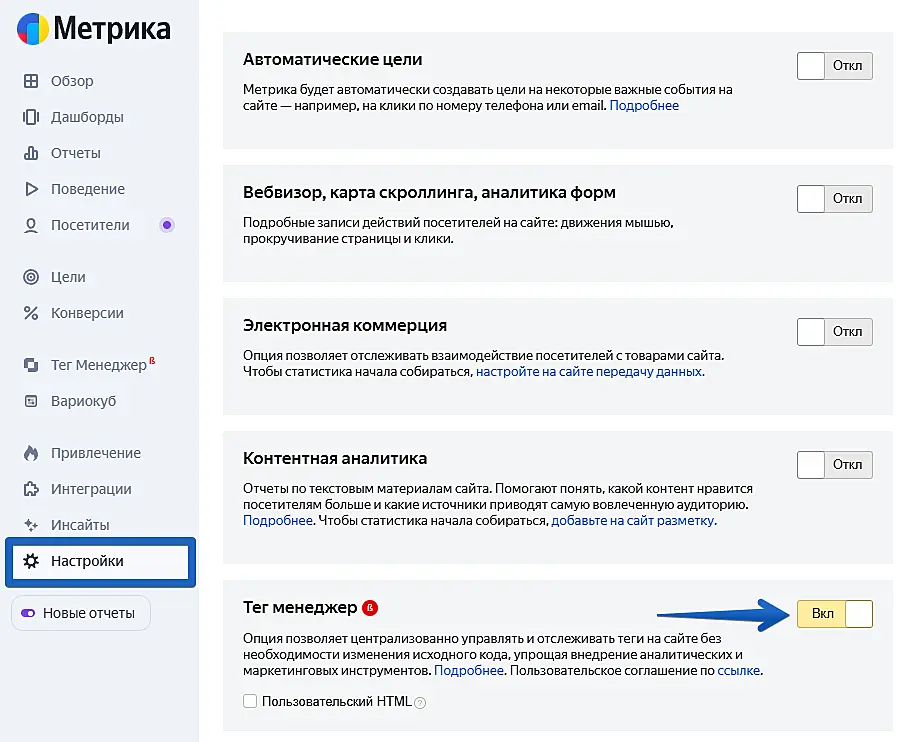
Task: Select Инсайты in the left menu
Action: coord(80,525)
